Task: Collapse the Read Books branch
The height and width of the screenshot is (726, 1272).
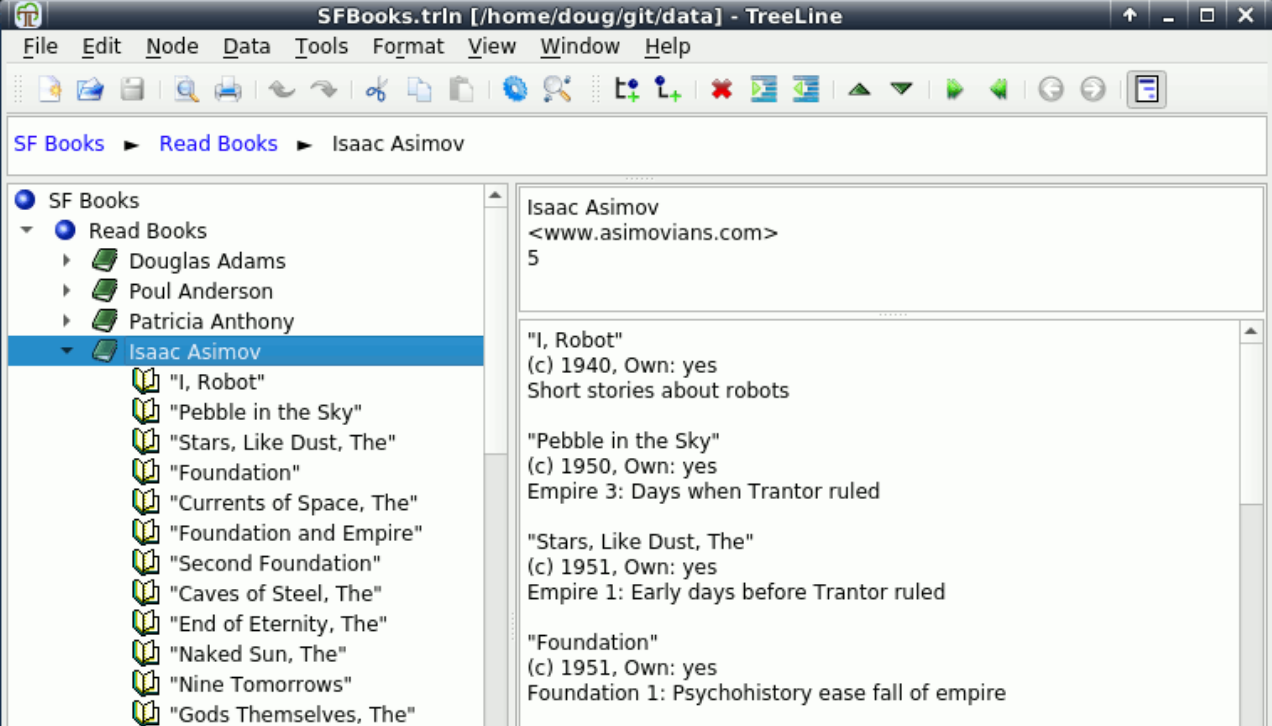Action: tap(27, 231)
